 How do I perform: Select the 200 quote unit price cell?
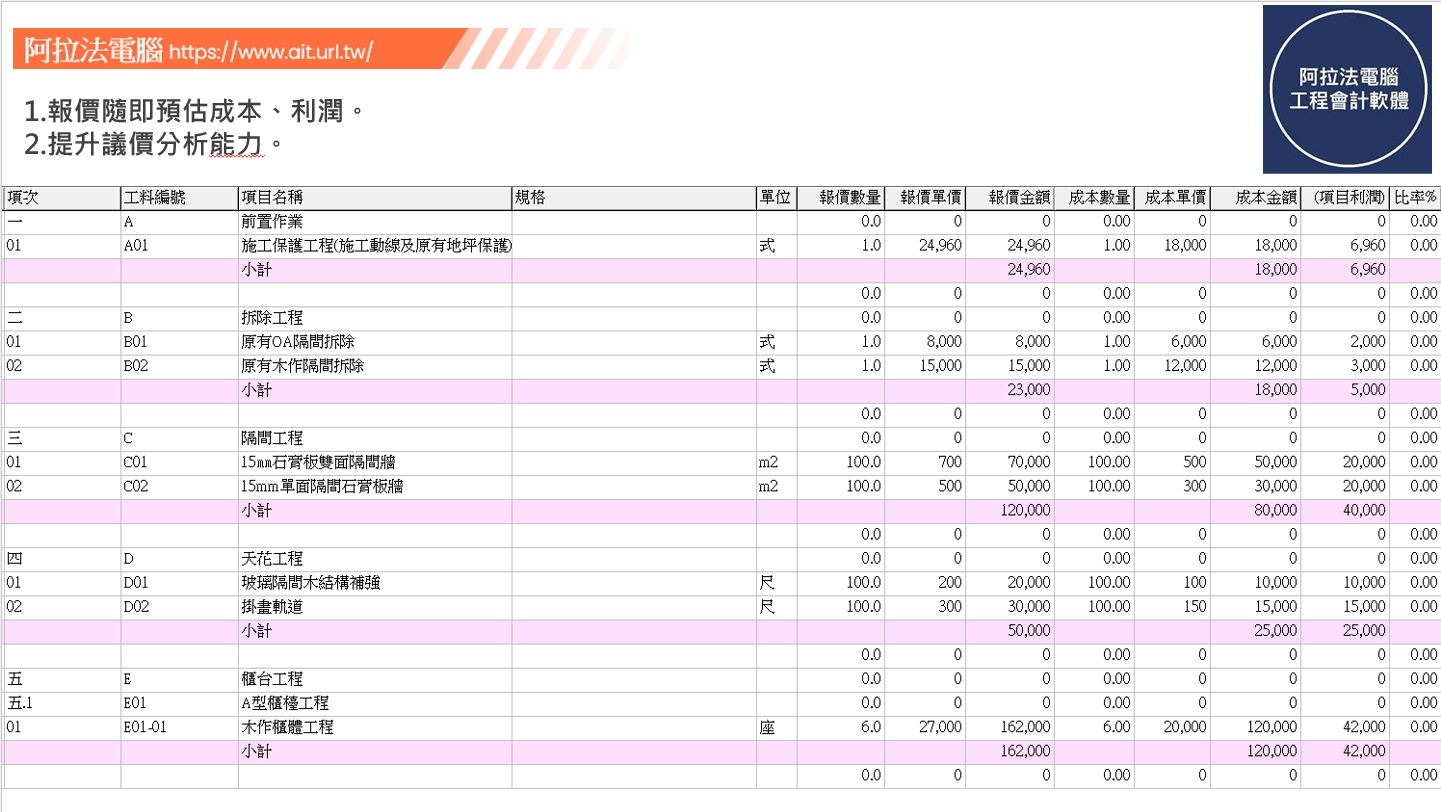tap(925, 582)
